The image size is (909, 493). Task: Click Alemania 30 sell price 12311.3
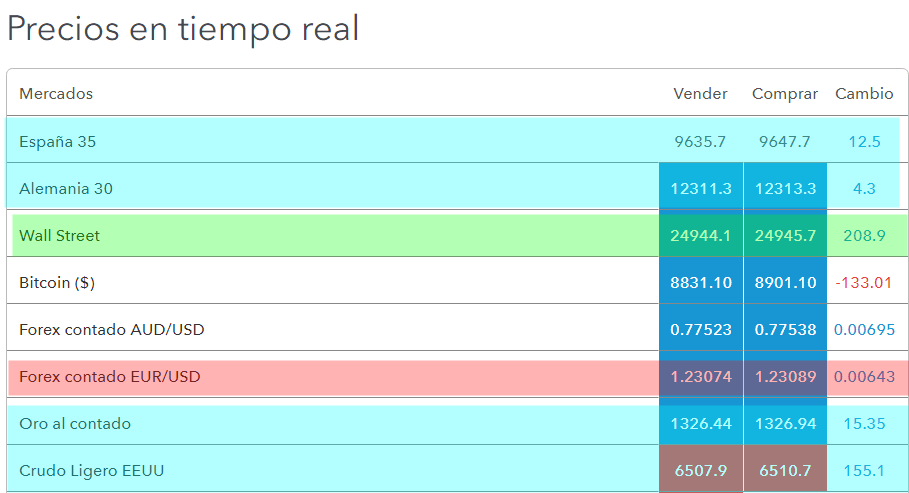point(700,188)
